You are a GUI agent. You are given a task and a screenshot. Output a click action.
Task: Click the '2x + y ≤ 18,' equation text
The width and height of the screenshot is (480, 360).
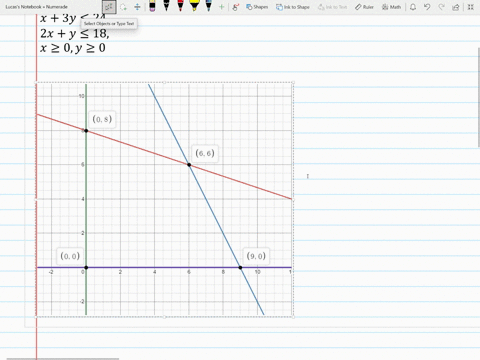(75, 33)
